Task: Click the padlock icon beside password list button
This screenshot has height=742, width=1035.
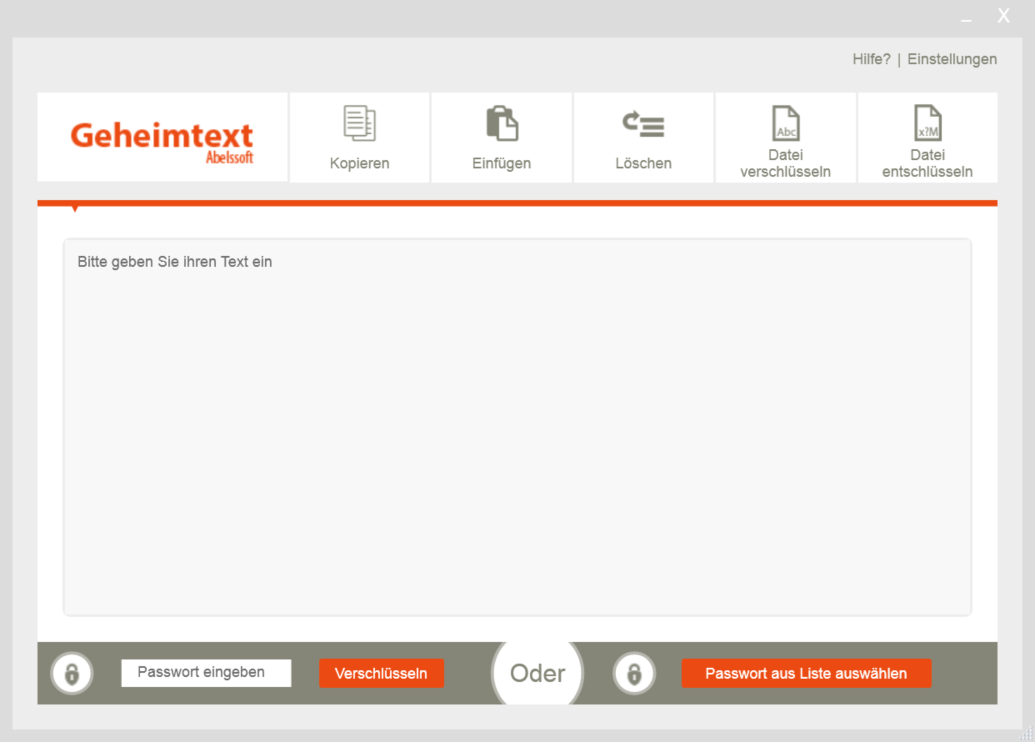Action: [634, 673]
